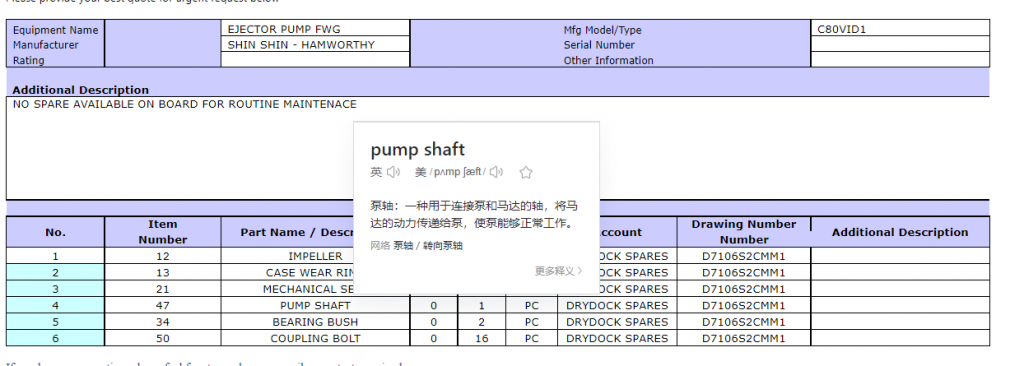
Task: Click the pump shaft headword in popup
Action: 418,149
